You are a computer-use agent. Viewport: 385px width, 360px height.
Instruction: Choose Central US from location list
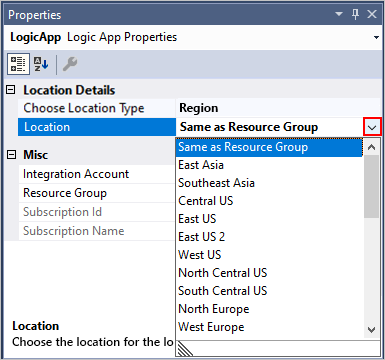click(269, 201)
